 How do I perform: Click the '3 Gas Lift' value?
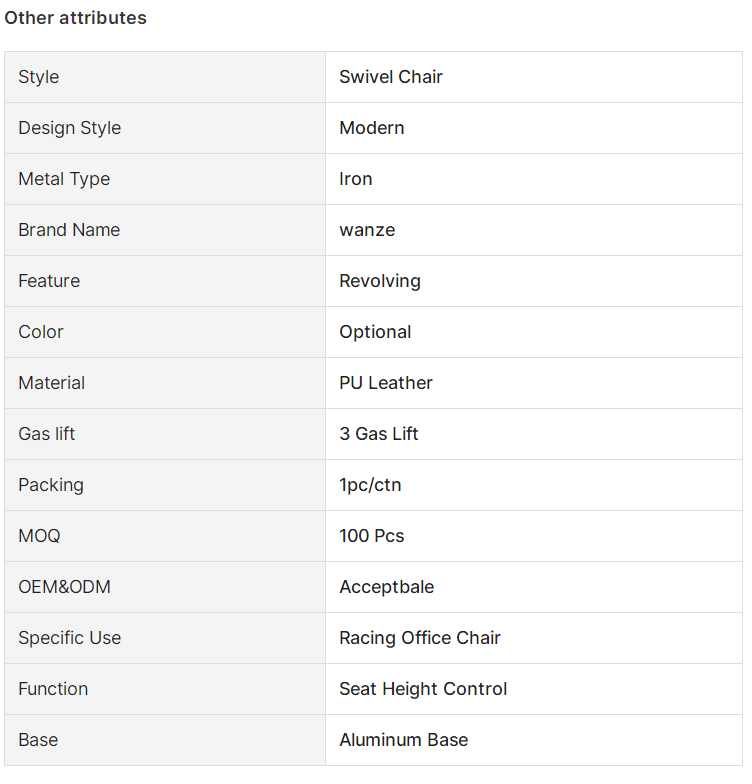[x=378, y=434]
